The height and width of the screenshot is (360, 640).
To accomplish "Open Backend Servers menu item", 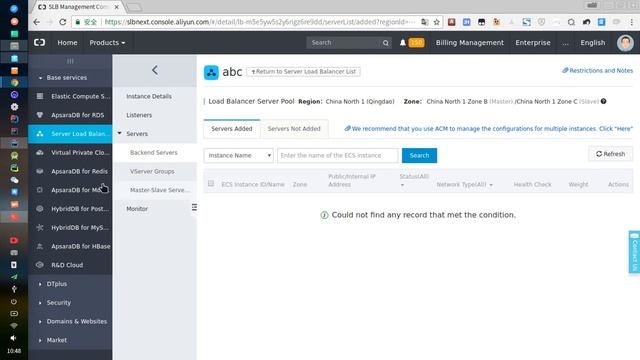I will click(x=154, y=152).
